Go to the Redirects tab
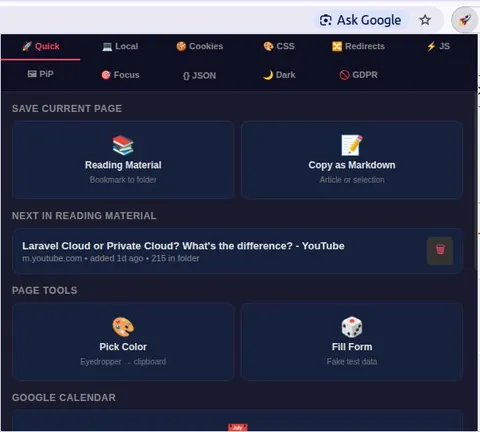 [x=358, y=46]
